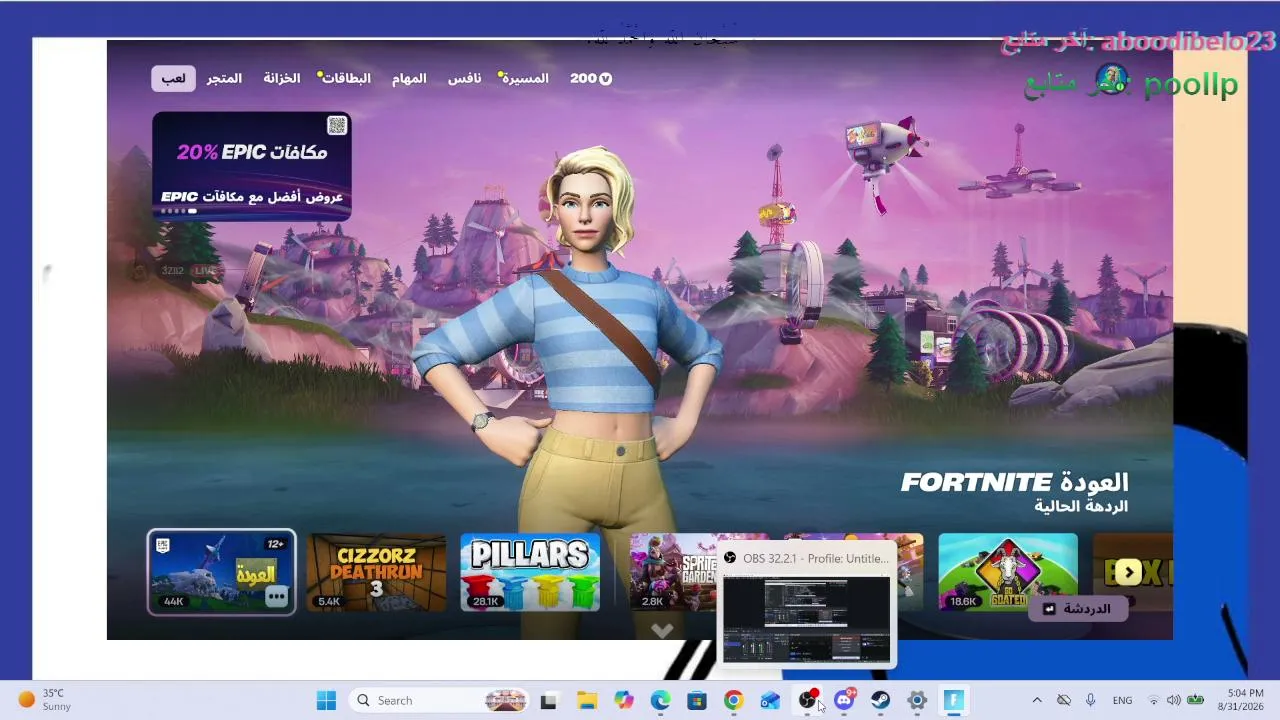Launch Copilot from the taskbar
The height and width of the screenshot is (720, 1280).
coord(624,700)
